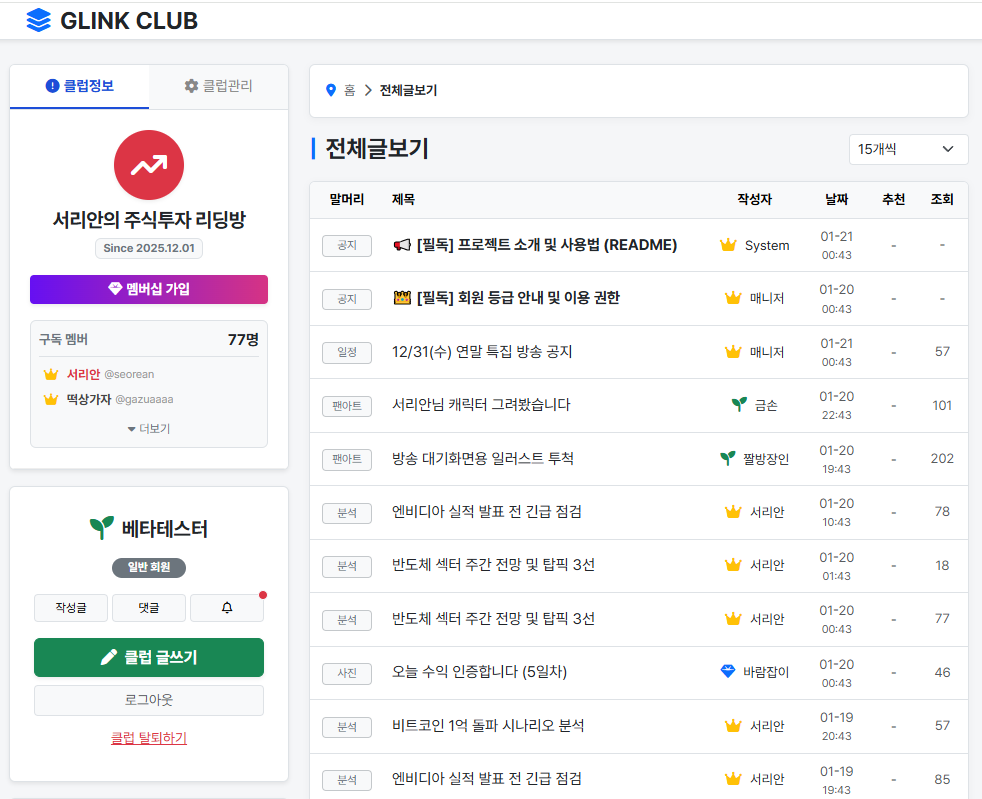
Task: Click author name 금손
Action: (766, 405)
